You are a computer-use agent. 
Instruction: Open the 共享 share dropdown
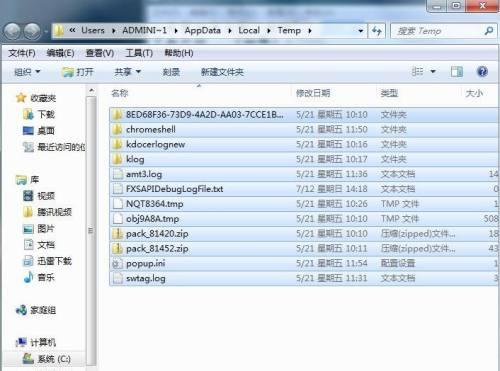point(127,72)
